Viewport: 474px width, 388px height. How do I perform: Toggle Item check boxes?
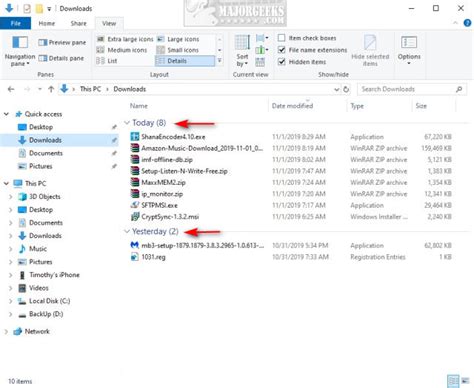(x=282, y=38)
